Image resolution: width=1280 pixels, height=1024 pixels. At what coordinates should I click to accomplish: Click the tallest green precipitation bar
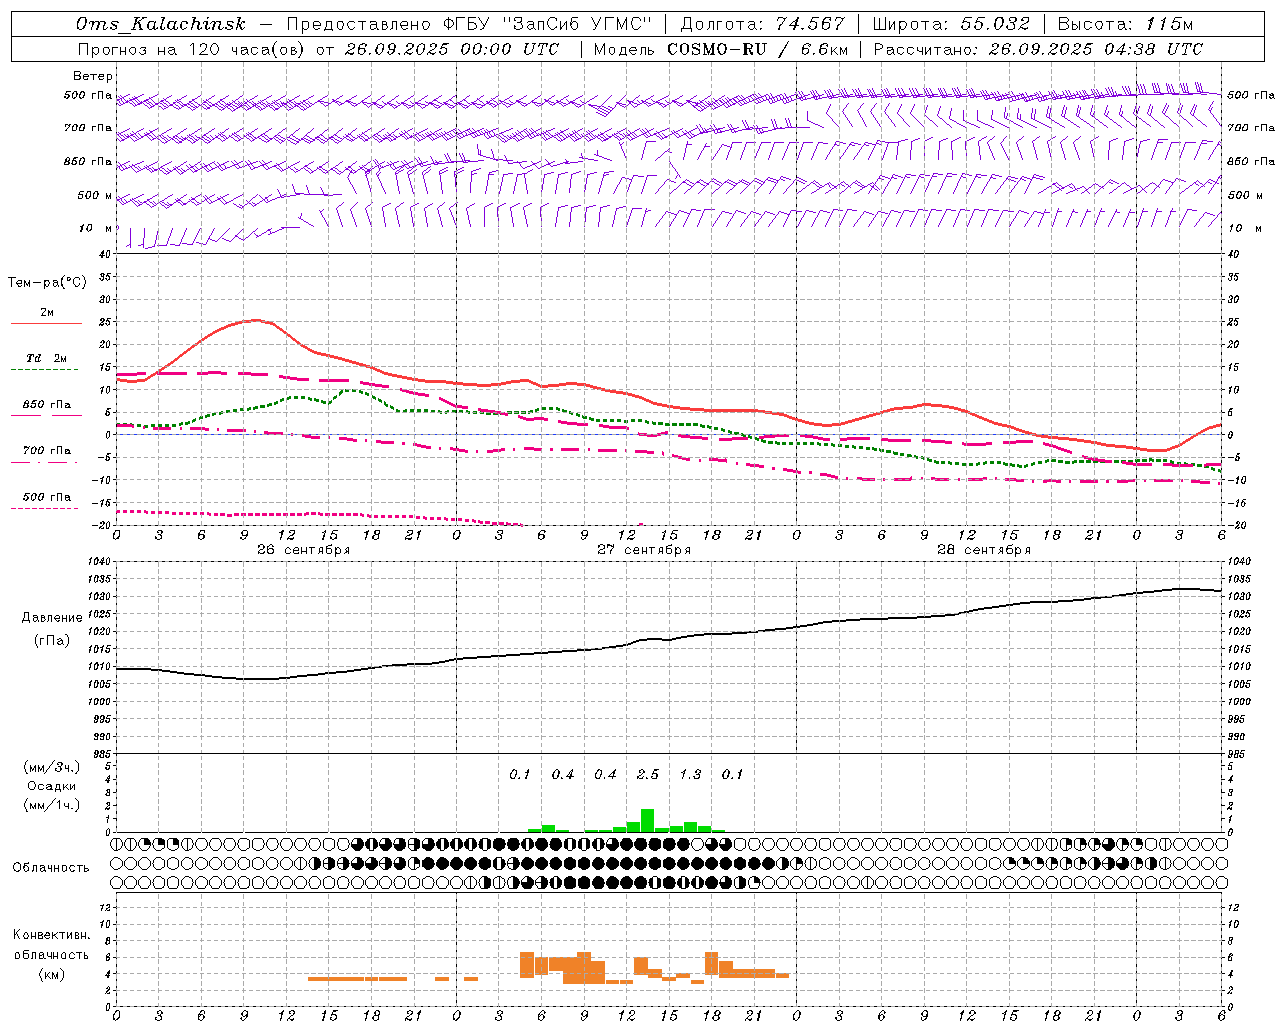point(647,820)
